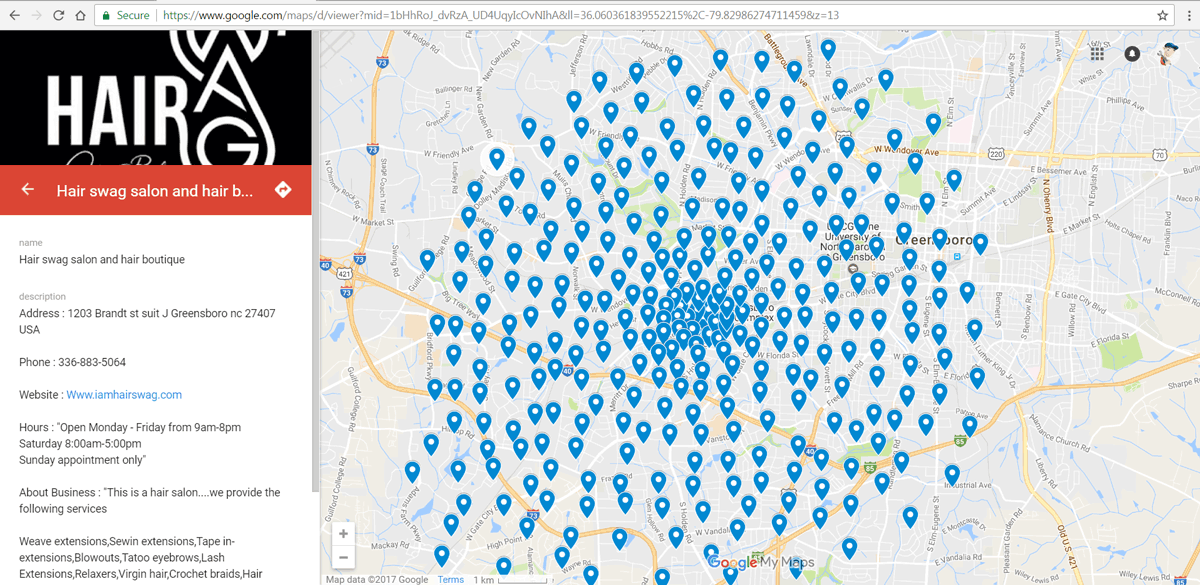Click the 'description' field label
This screenshot has width=1200, height=585.
(42, 297)
